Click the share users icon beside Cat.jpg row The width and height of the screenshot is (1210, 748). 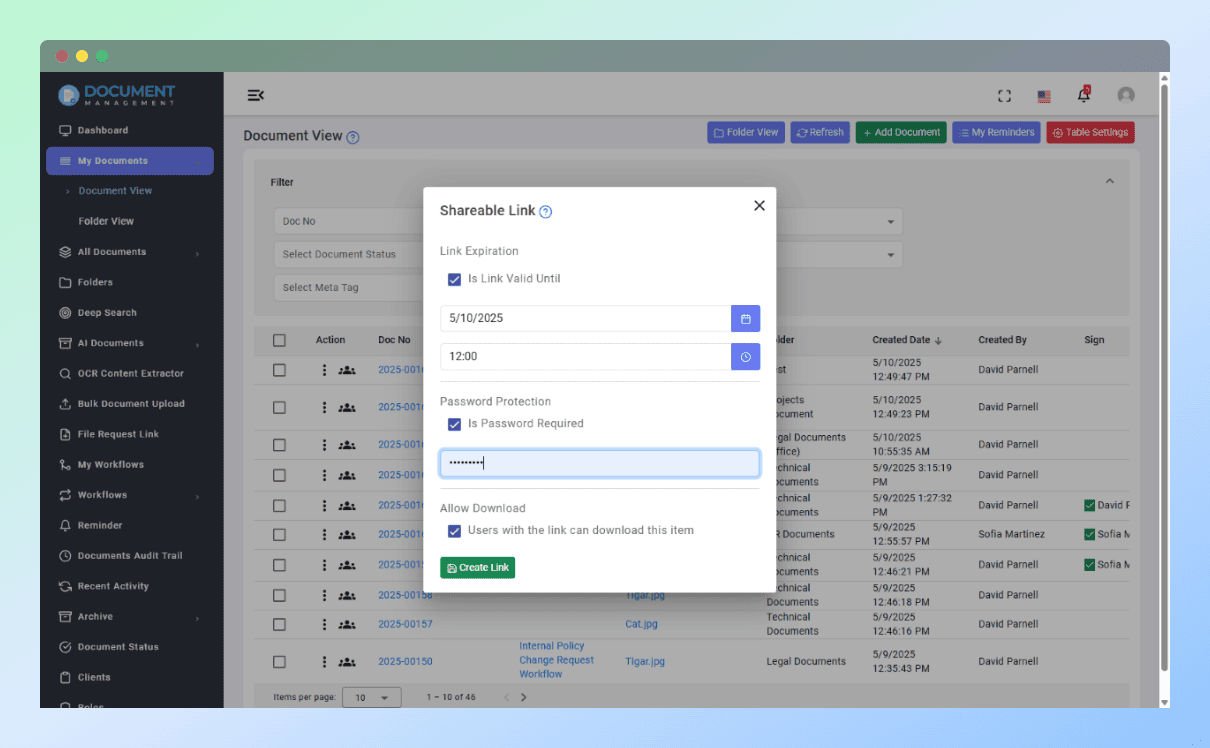click(347, 624)
